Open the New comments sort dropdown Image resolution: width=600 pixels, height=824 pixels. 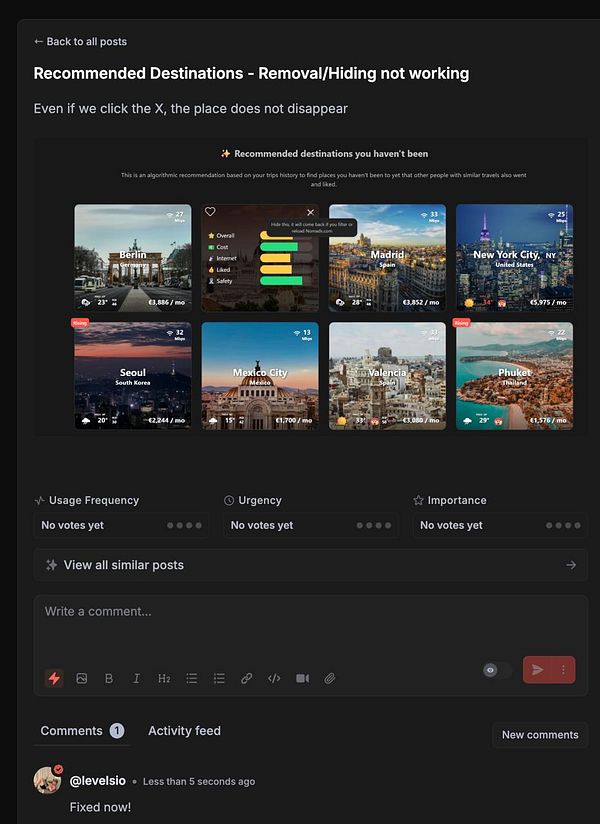540,735
